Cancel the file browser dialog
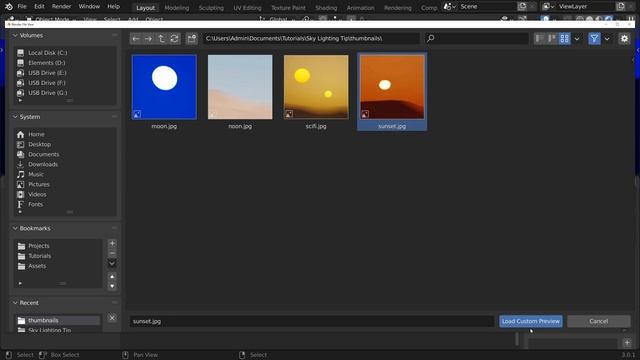Screen dimensions: 640x360 coord(599,321)
